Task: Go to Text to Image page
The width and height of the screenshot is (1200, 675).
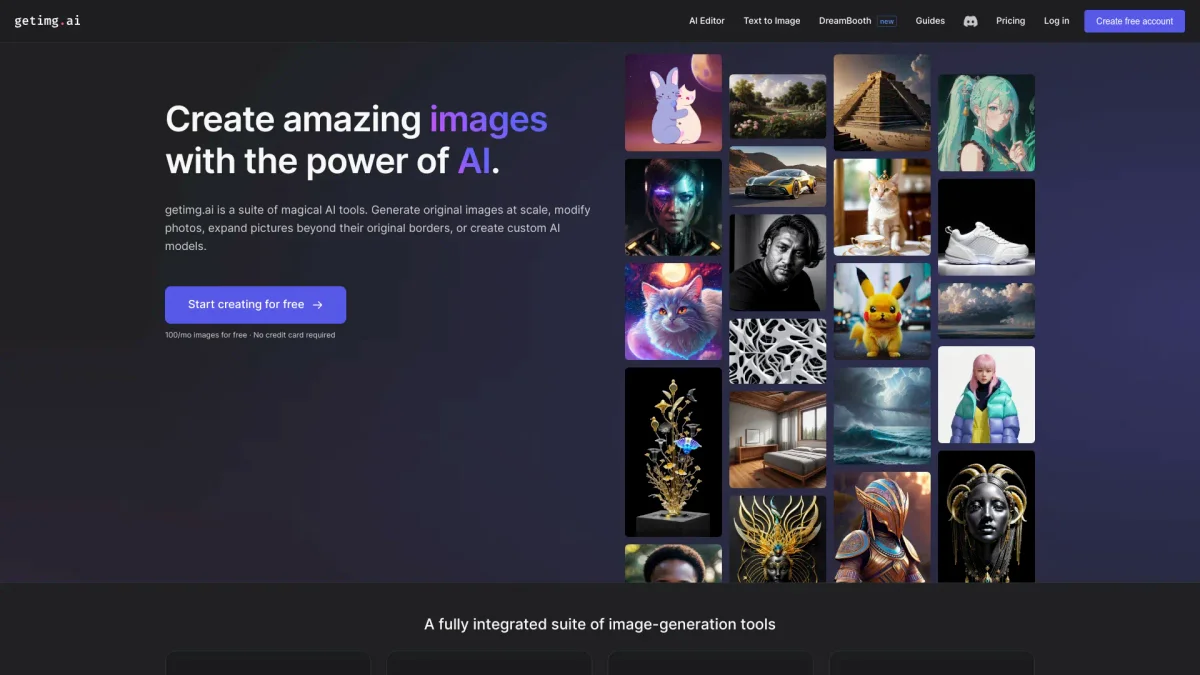Action: 771,21
